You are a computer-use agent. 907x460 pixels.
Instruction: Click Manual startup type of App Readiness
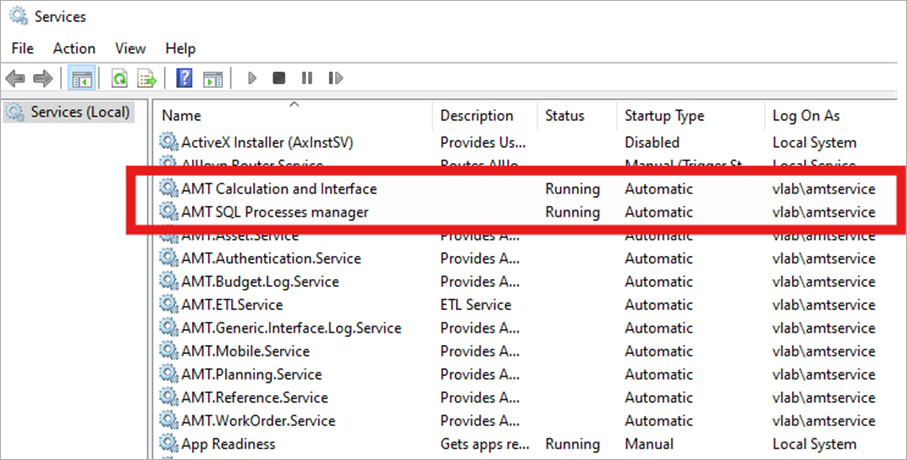click(x=649, y=444)
